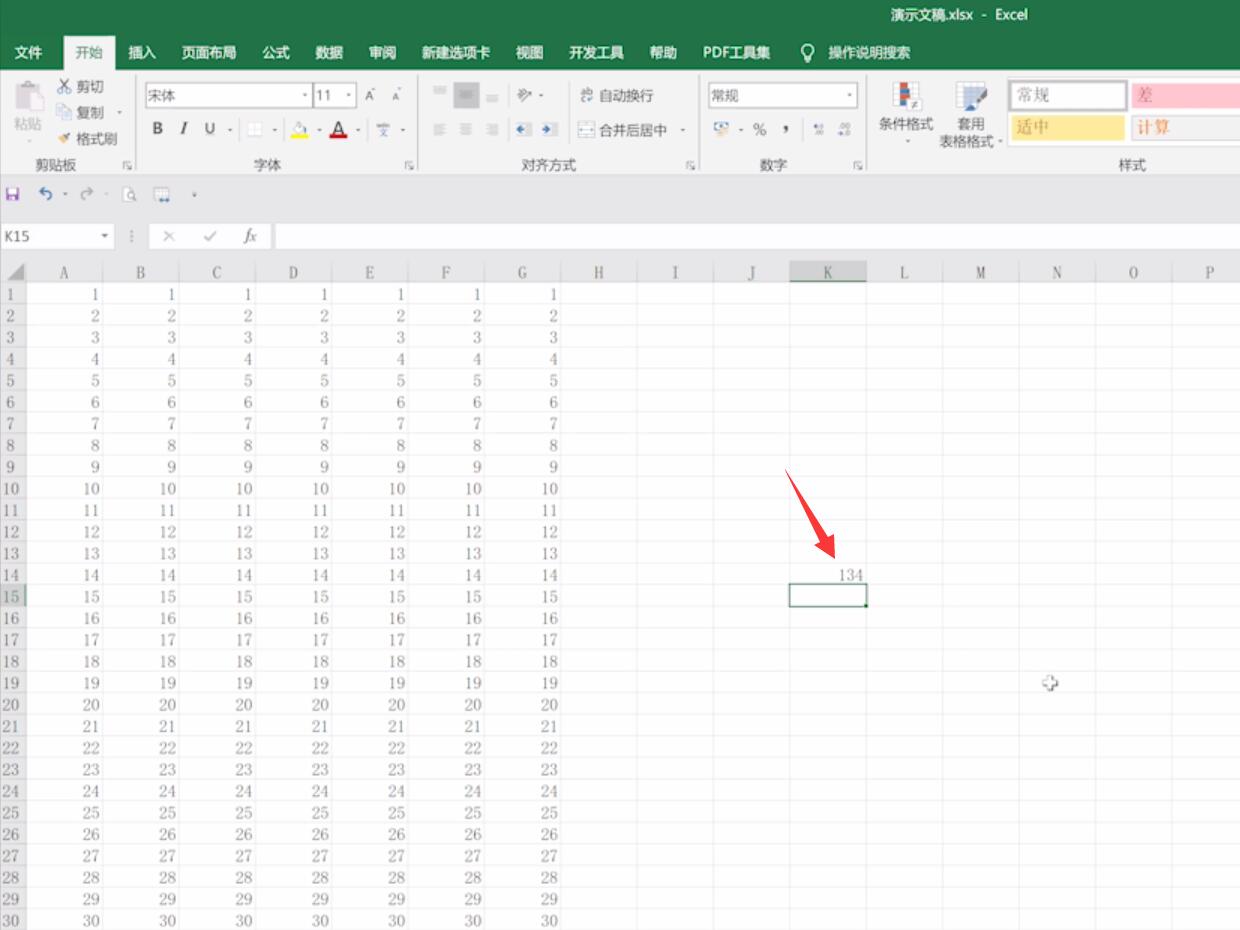Image resolution: width=1240 pixels, height=930 pixels.
Task: Switch to the Developer (开发工具) tab
Action: point(596,53)
